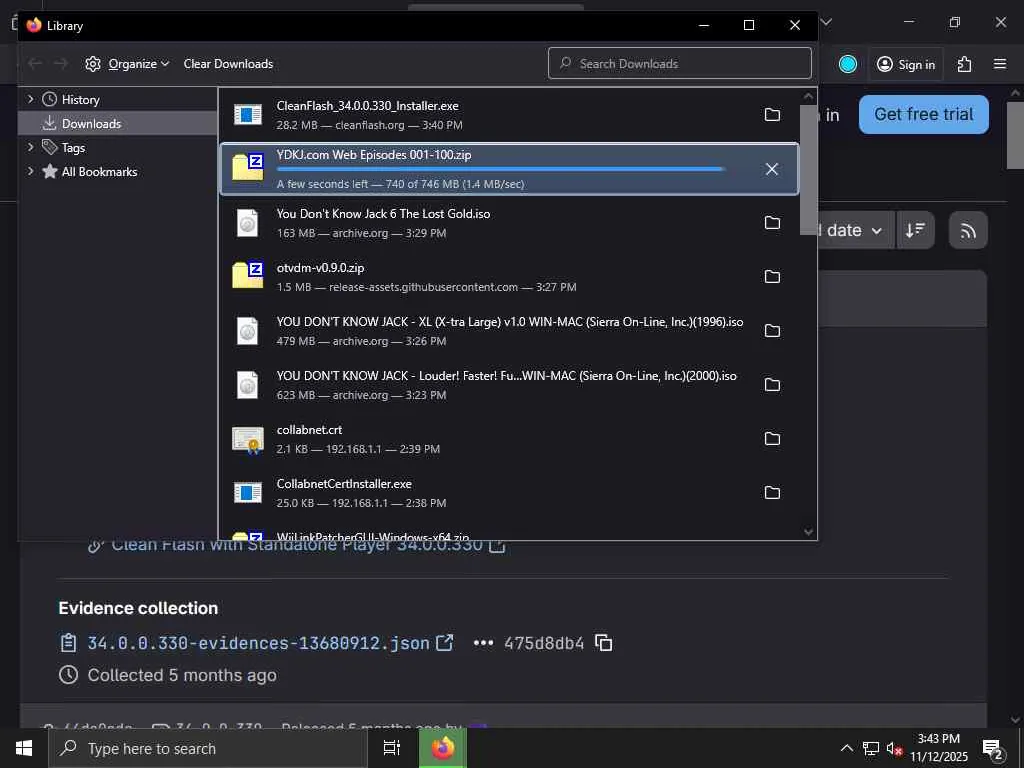1024x768 pixels.
Task: Go back with the Library back arrow
Action: (x=35, y=63)
